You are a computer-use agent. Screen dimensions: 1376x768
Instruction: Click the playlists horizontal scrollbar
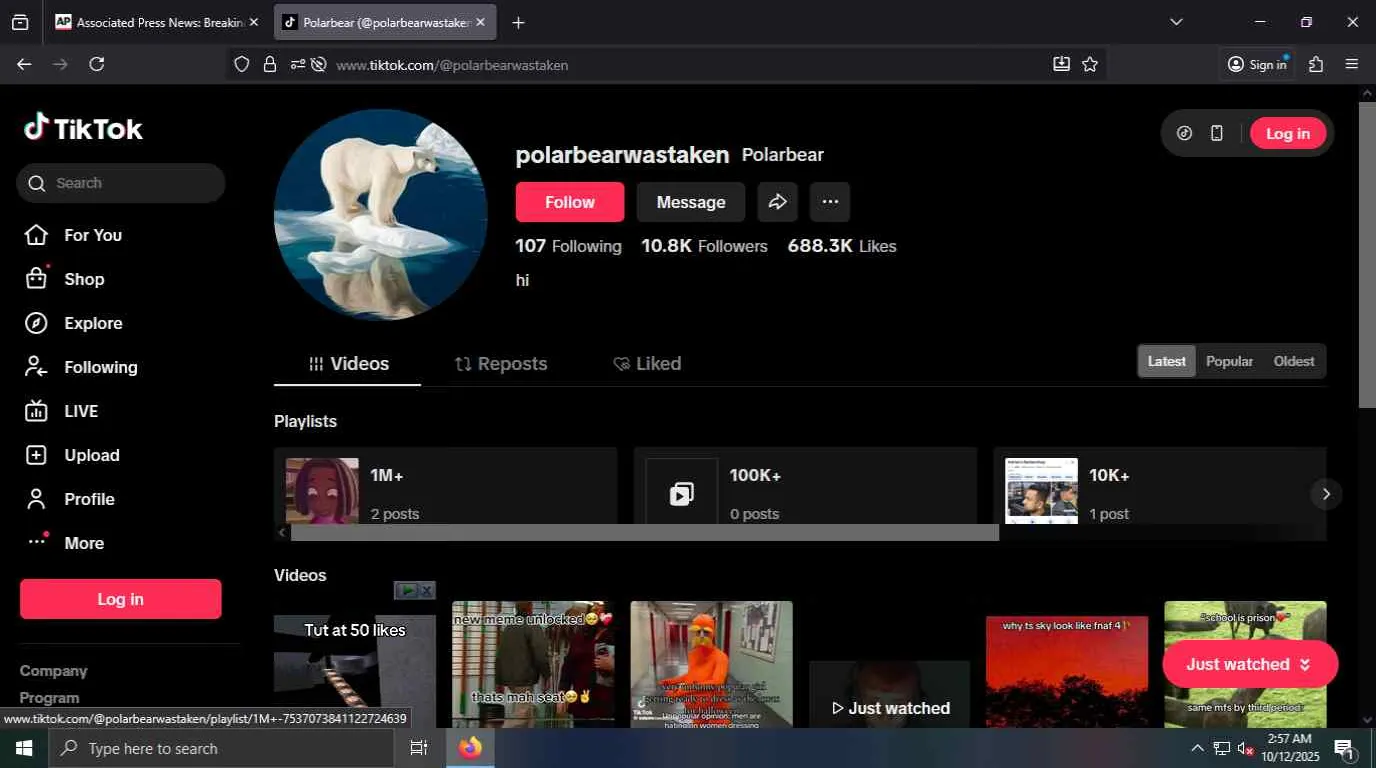(x=645, y=533)
